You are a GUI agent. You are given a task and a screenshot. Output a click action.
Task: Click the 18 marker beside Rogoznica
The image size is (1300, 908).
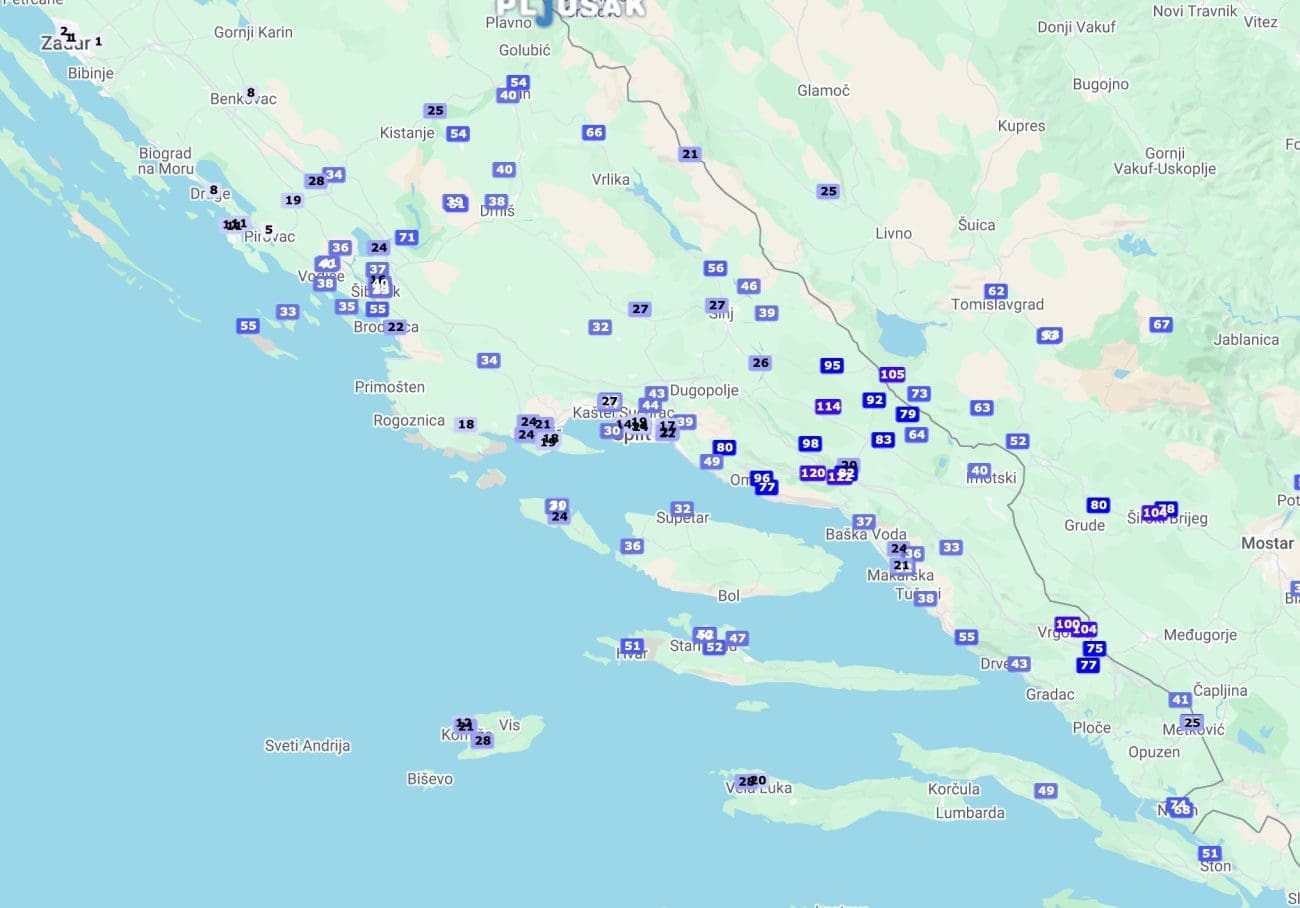pos(465,424)
